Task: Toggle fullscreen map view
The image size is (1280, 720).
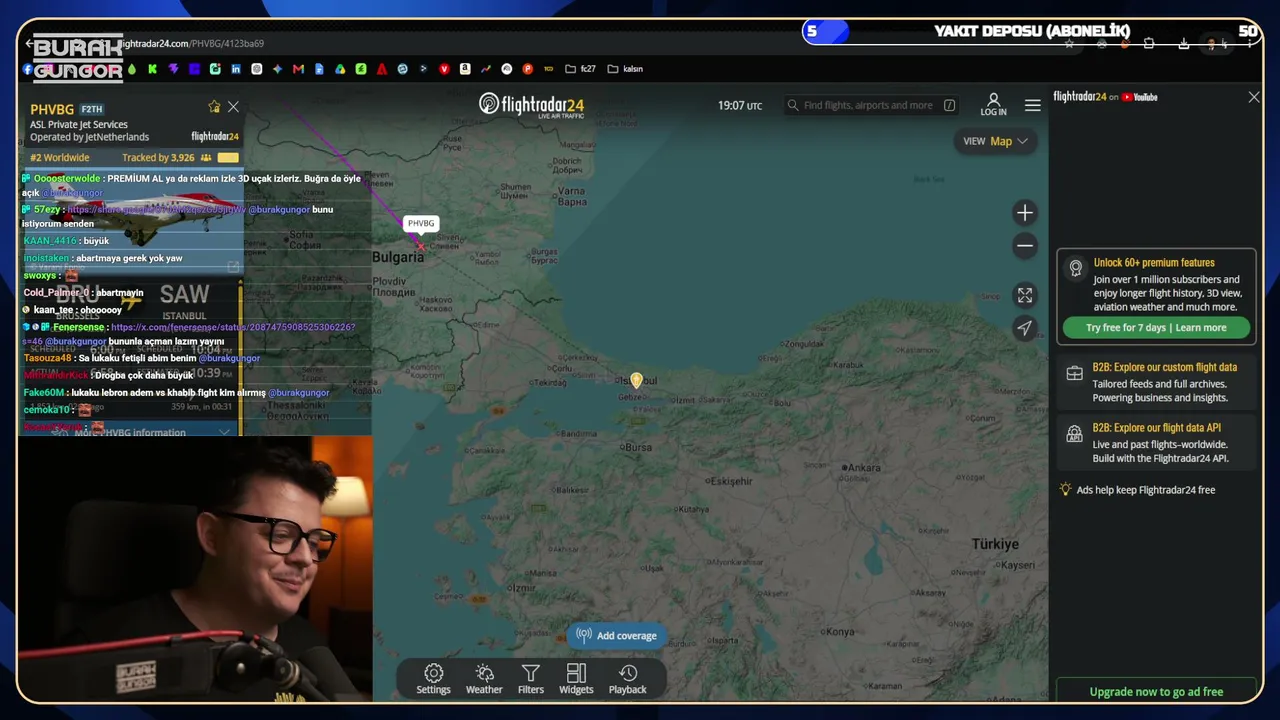Action: [x=1025, y=295]
